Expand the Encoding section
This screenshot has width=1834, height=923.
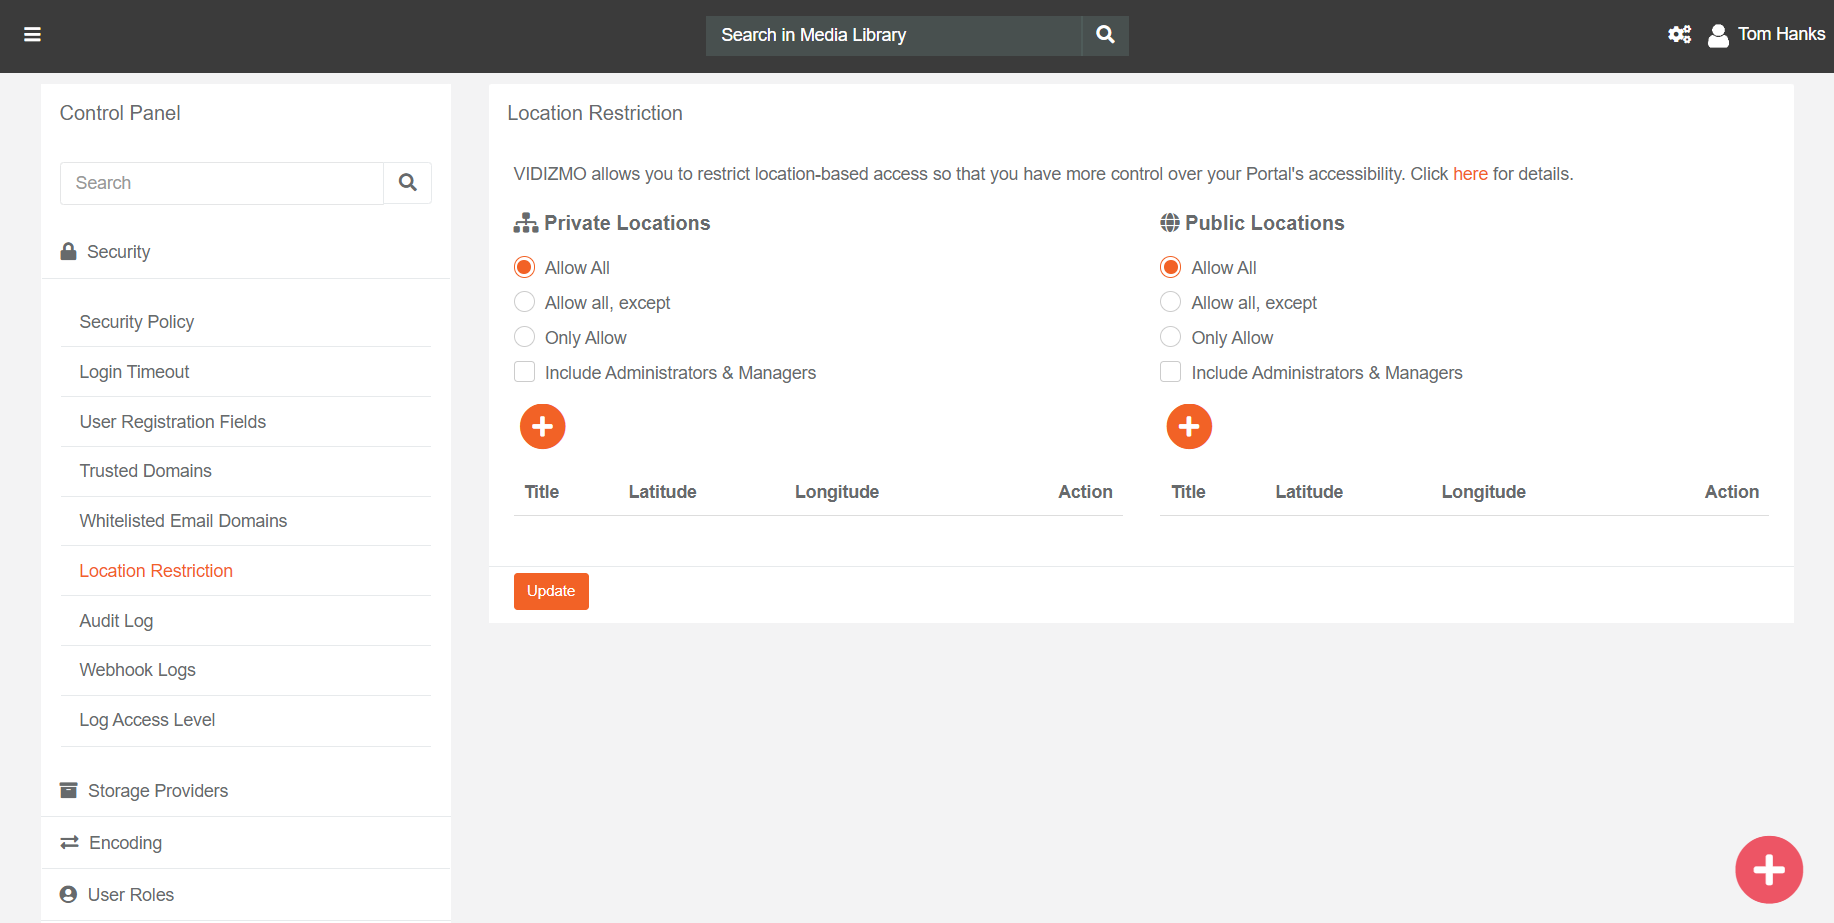point(125,843)
